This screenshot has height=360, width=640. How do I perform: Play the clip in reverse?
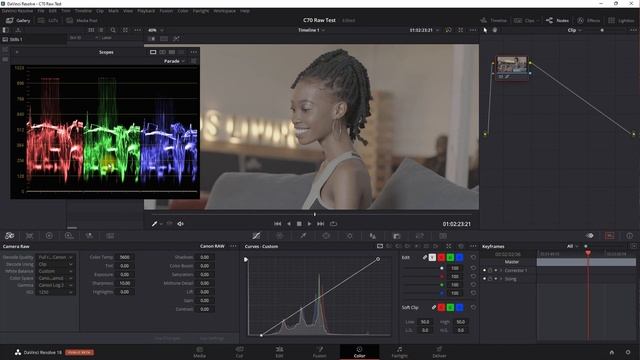click(x=289, y=224)
